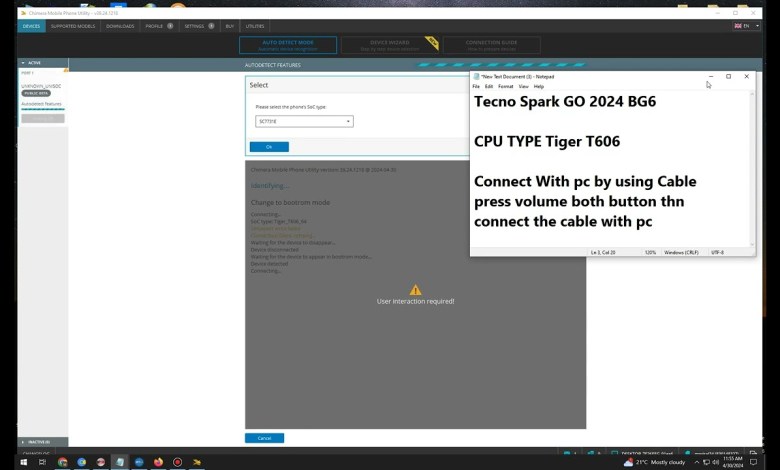Open the Downloads tab
Screen dimensions: 780x470
click(x=120, y=26)
